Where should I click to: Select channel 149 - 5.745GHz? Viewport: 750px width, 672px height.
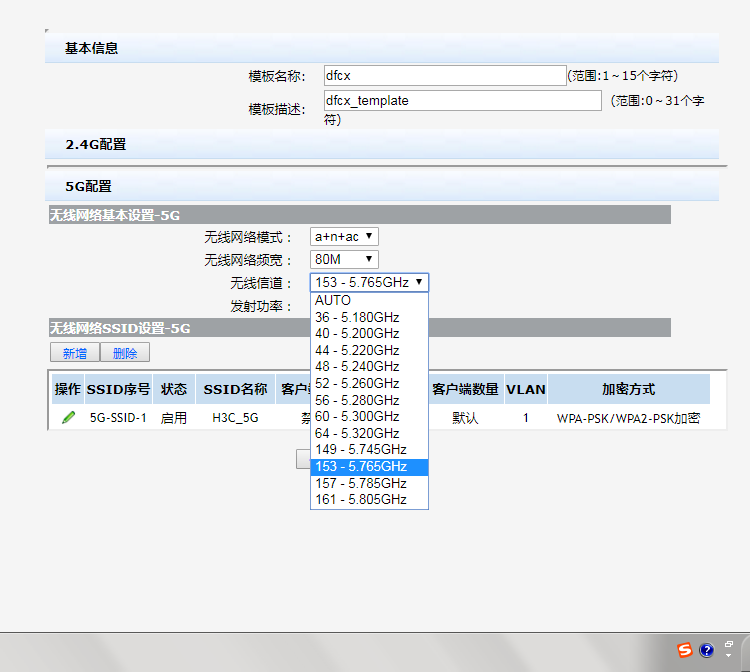click(x=369, y=450)
